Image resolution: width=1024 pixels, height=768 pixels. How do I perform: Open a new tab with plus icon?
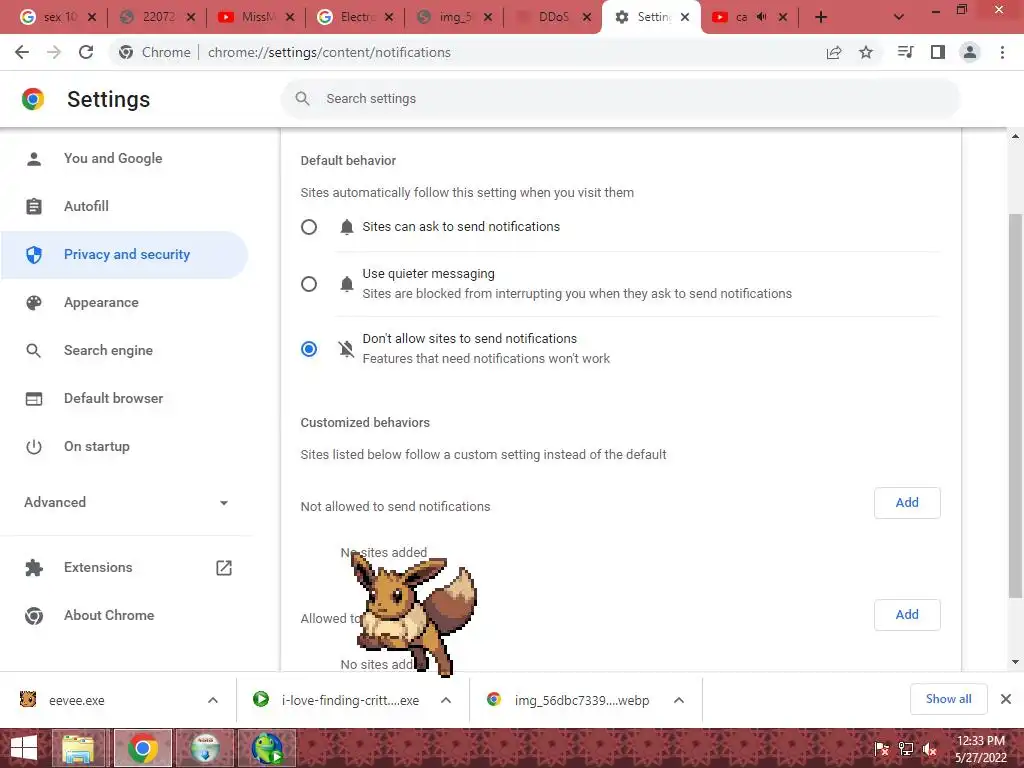pos(821,17)
